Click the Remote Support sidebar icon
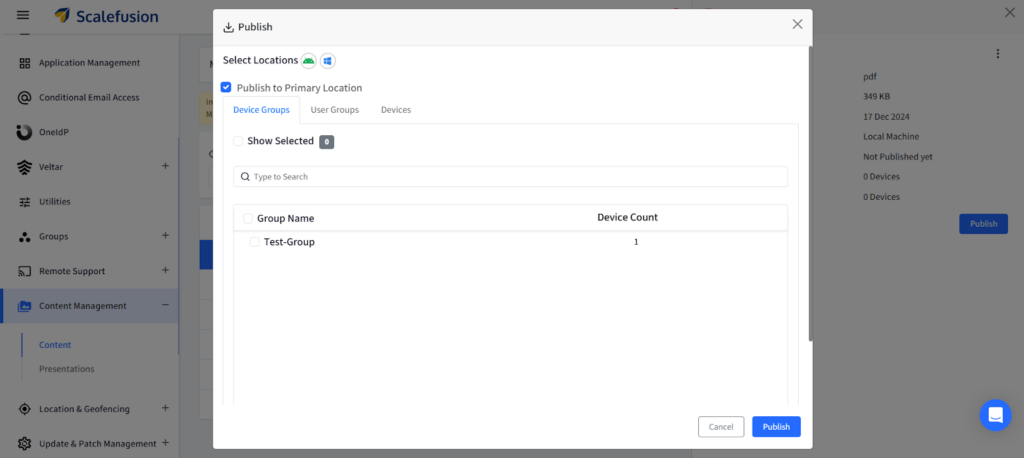The image size is (1024, 458). [x=24, y=271]
